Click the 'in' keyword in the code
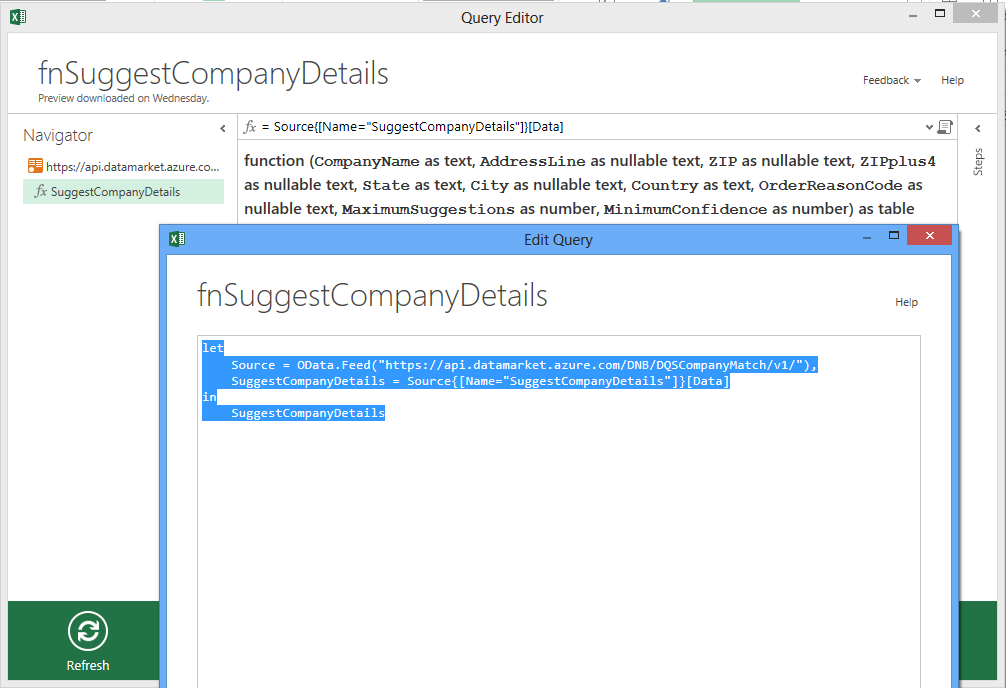Screen dimensions: 1006x688 pyautogui.click(x=210, y=397)
